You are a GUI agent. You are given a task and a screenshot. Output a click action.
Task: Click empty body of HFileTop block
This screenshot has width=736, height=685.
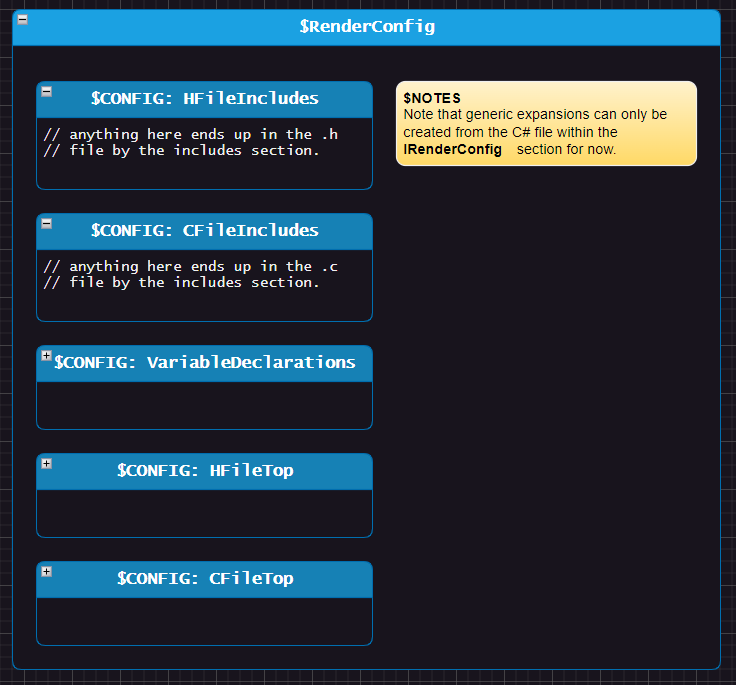205,513
